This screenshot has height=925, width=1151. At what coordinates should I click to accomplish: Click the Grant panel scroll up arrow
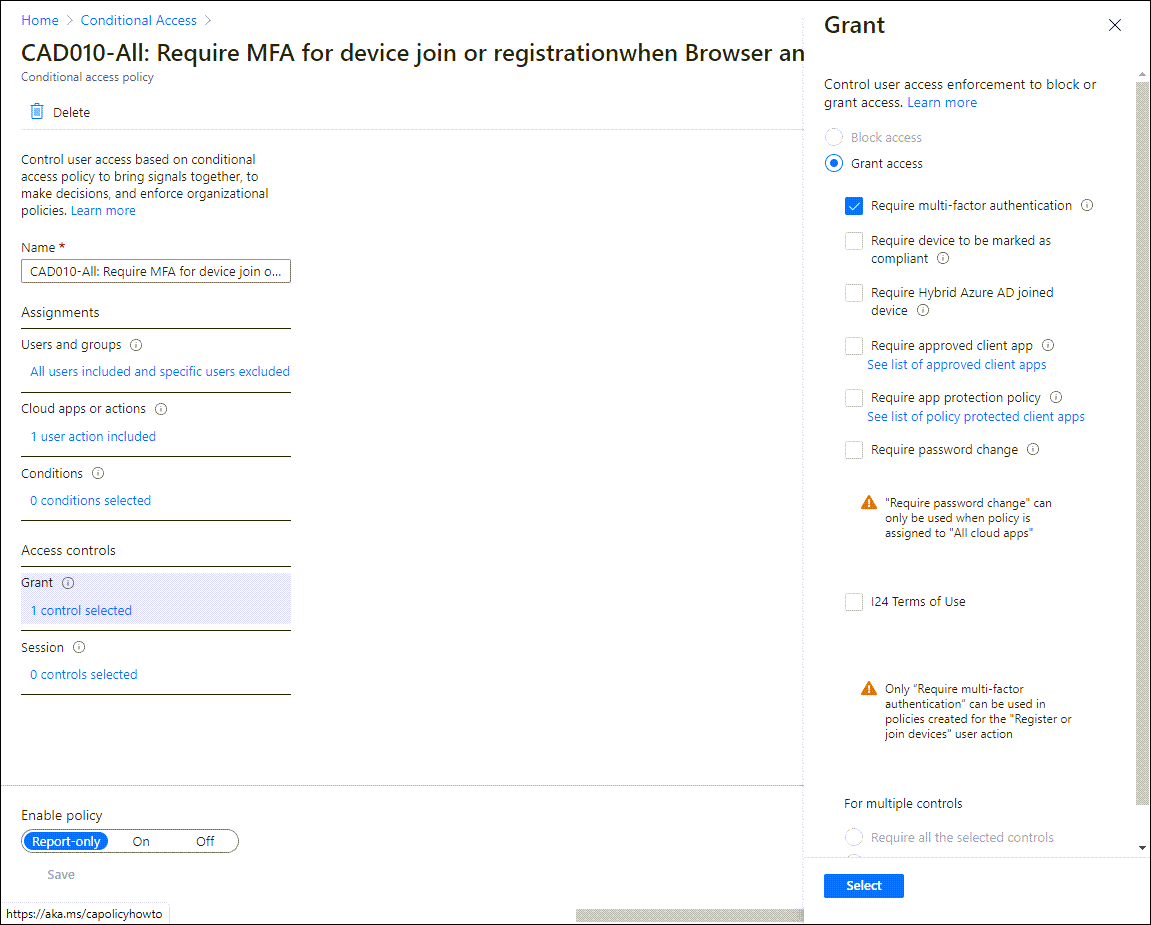click(x=1142, y=74)
